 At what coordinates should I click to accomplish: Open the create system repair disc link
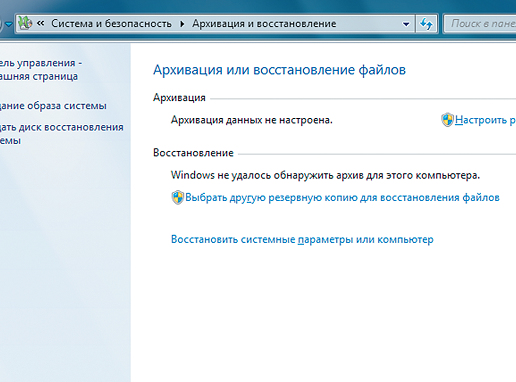(x=62, y=134)
